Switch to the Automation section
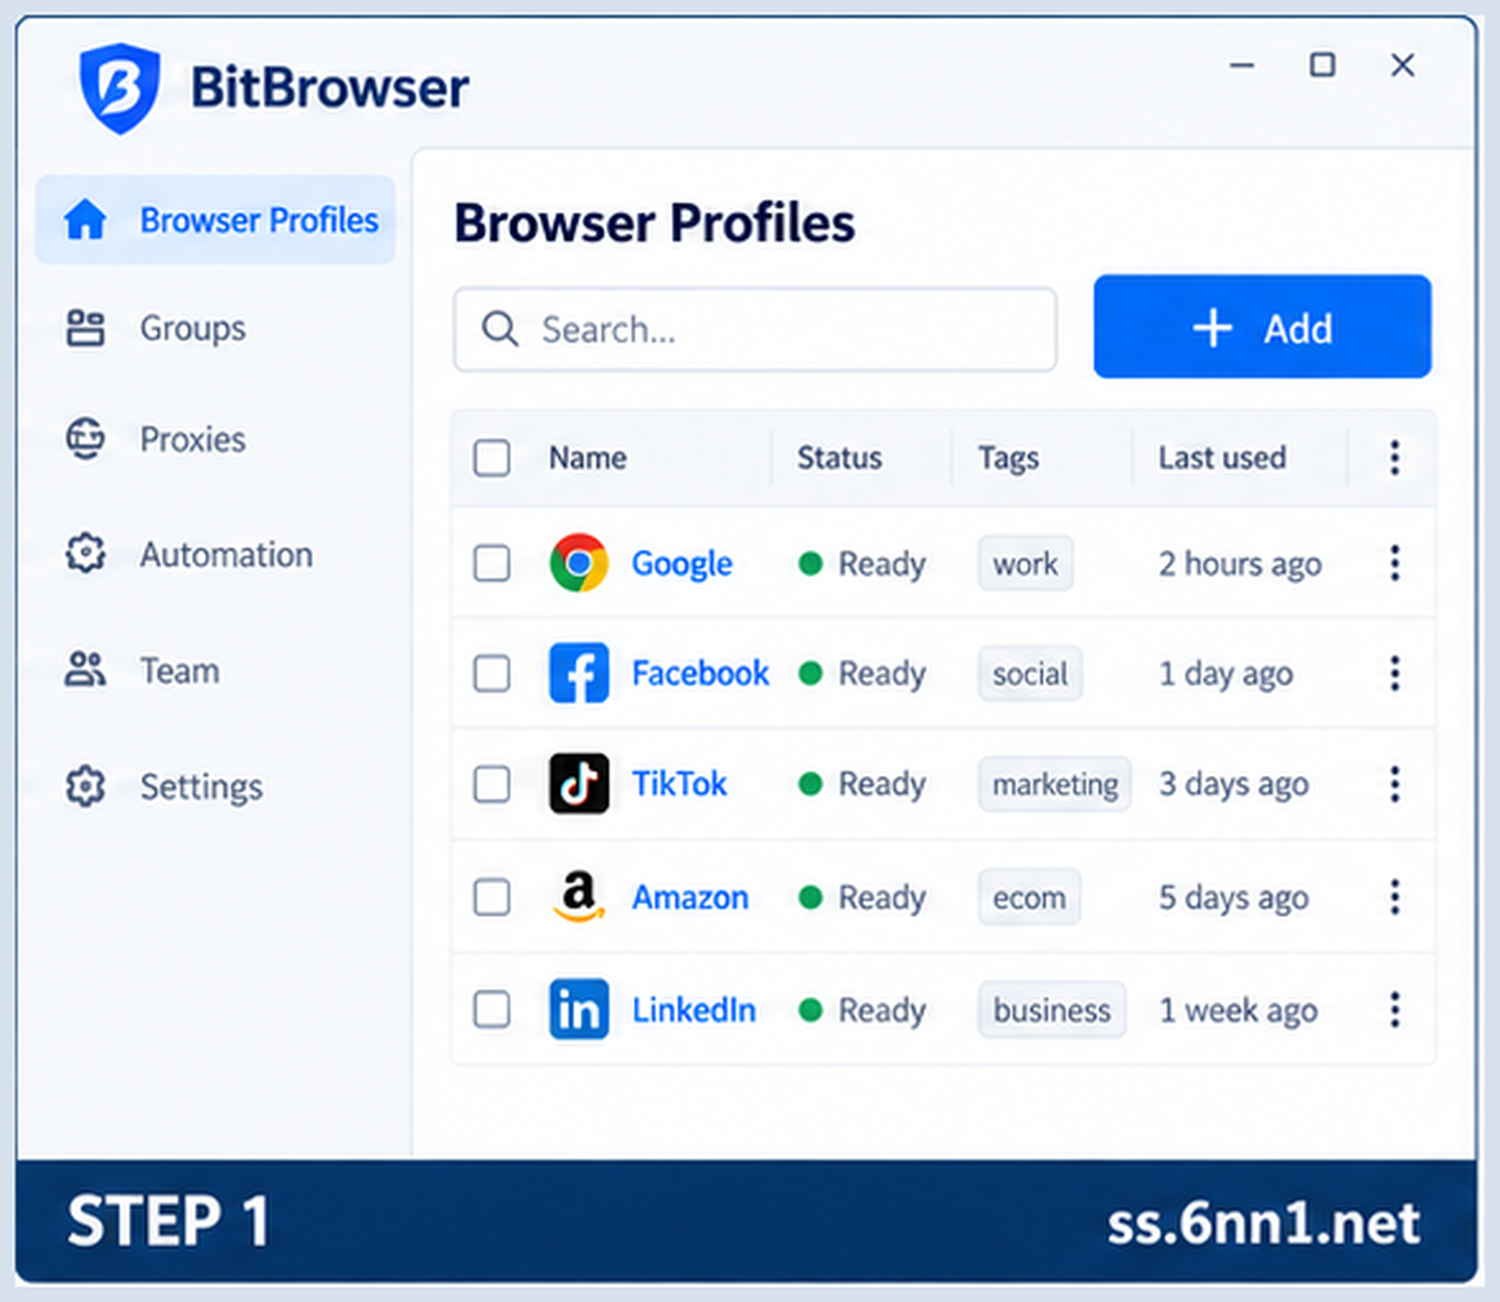This screenshot has width=1500, height=1302. click(226, 554)
